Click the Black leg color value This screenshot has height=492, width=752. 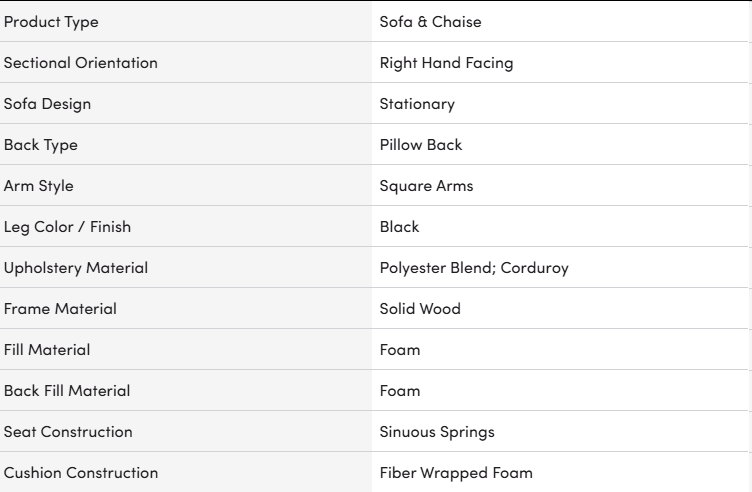(x=399, y=227)
